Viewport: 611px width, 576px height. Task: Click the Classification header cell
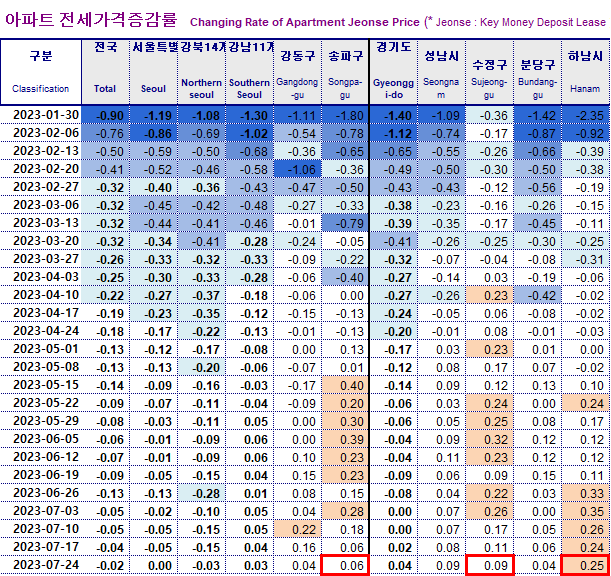41,72
